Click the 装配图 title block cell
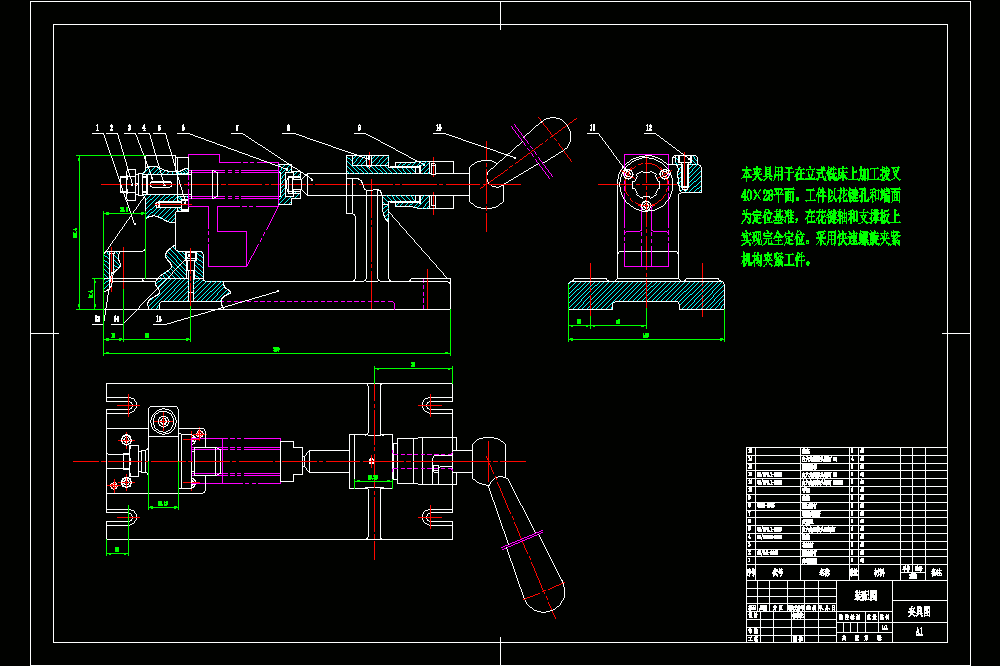Image resolution: width=1000 pixels, height=666 pixels. (x=865, y=596)
